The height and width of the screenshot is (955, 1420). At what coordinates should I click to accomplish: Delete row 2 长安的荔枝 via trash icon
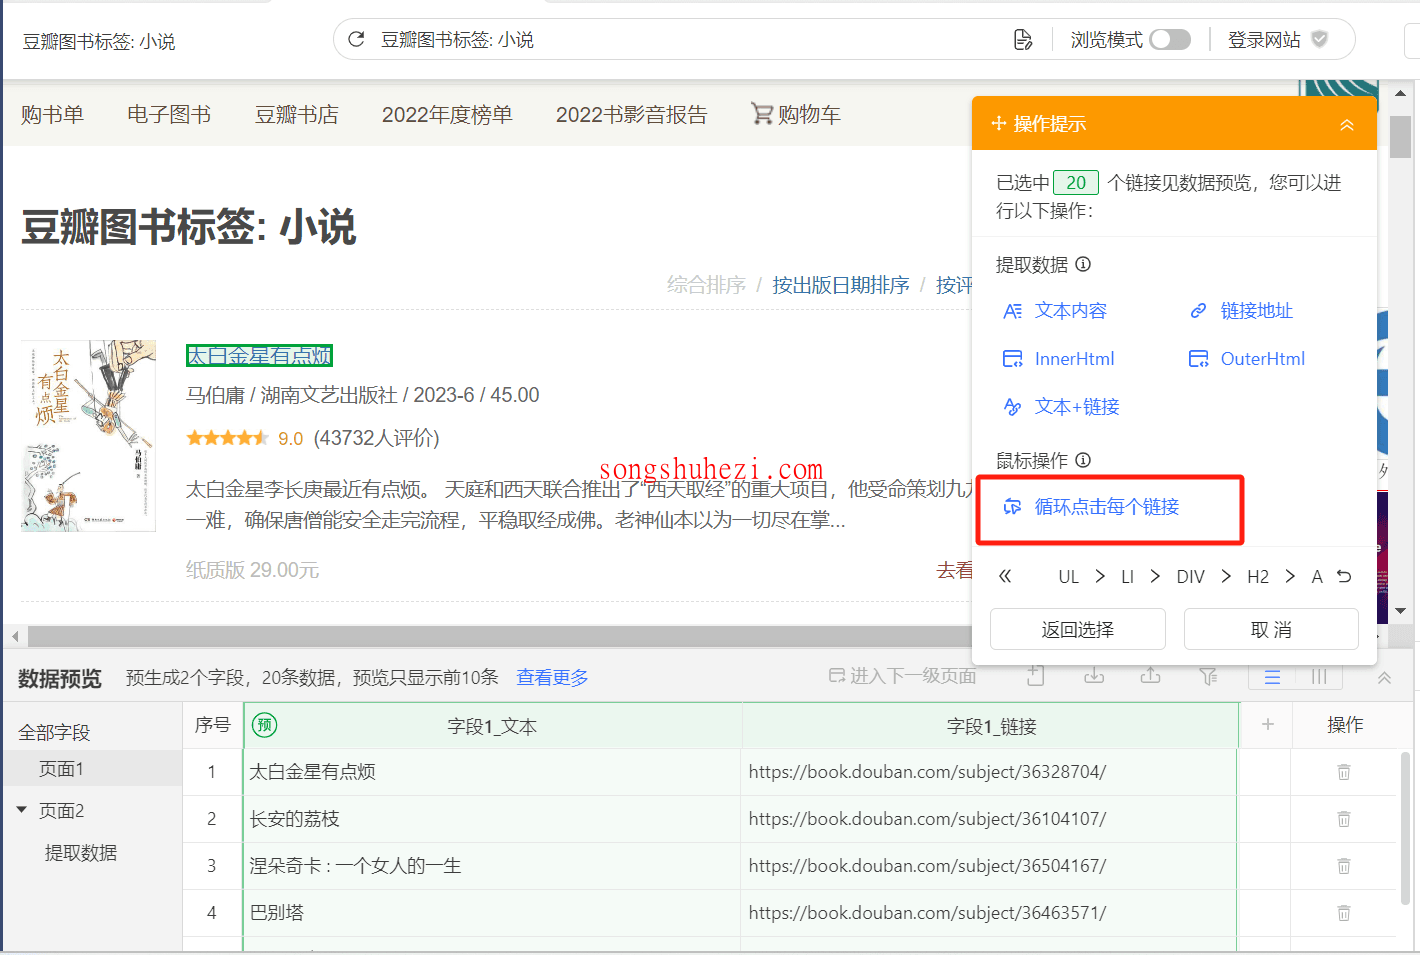[1344, 819]
